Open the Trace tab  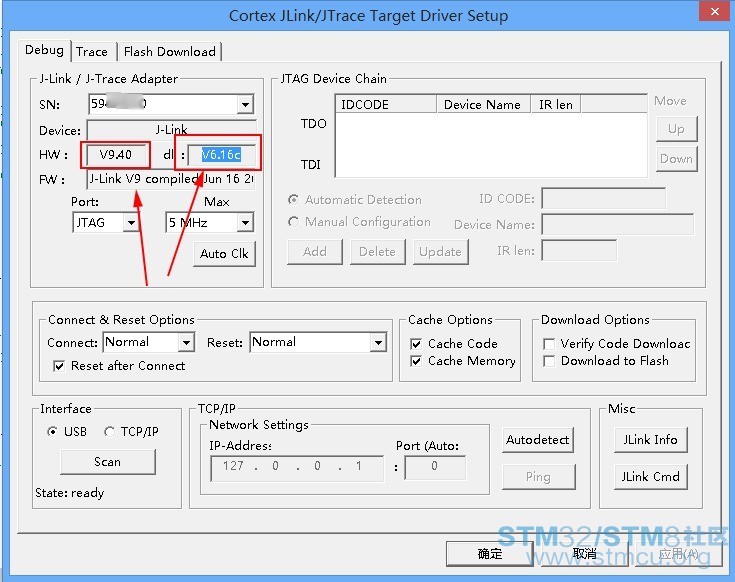[x=92, y=52]
